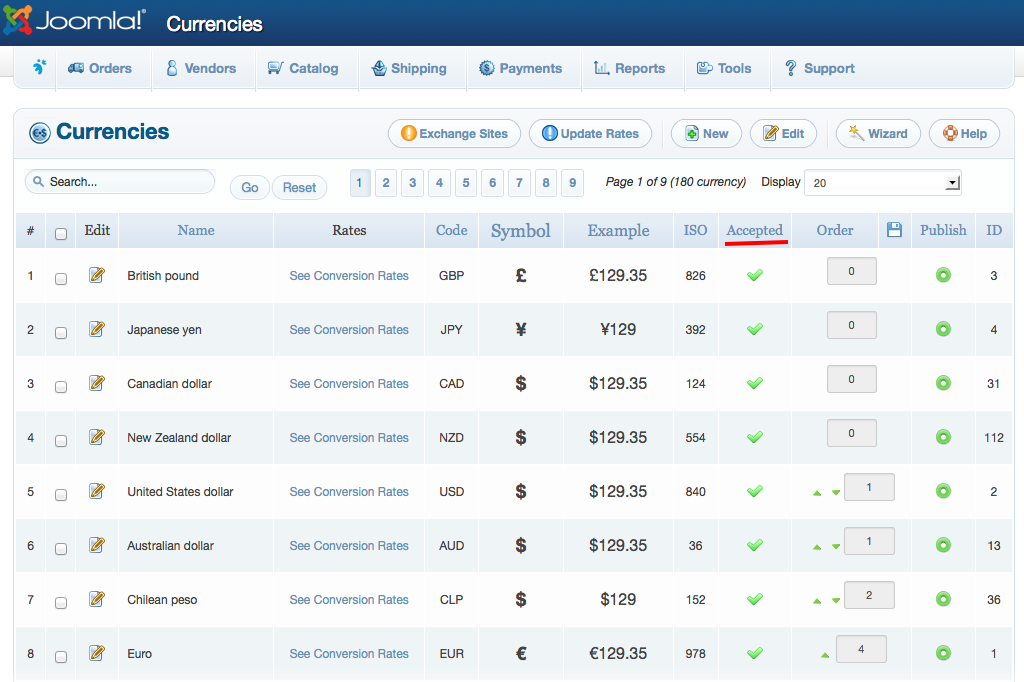Open the home runner icon in menu

[x=39, y=67]
